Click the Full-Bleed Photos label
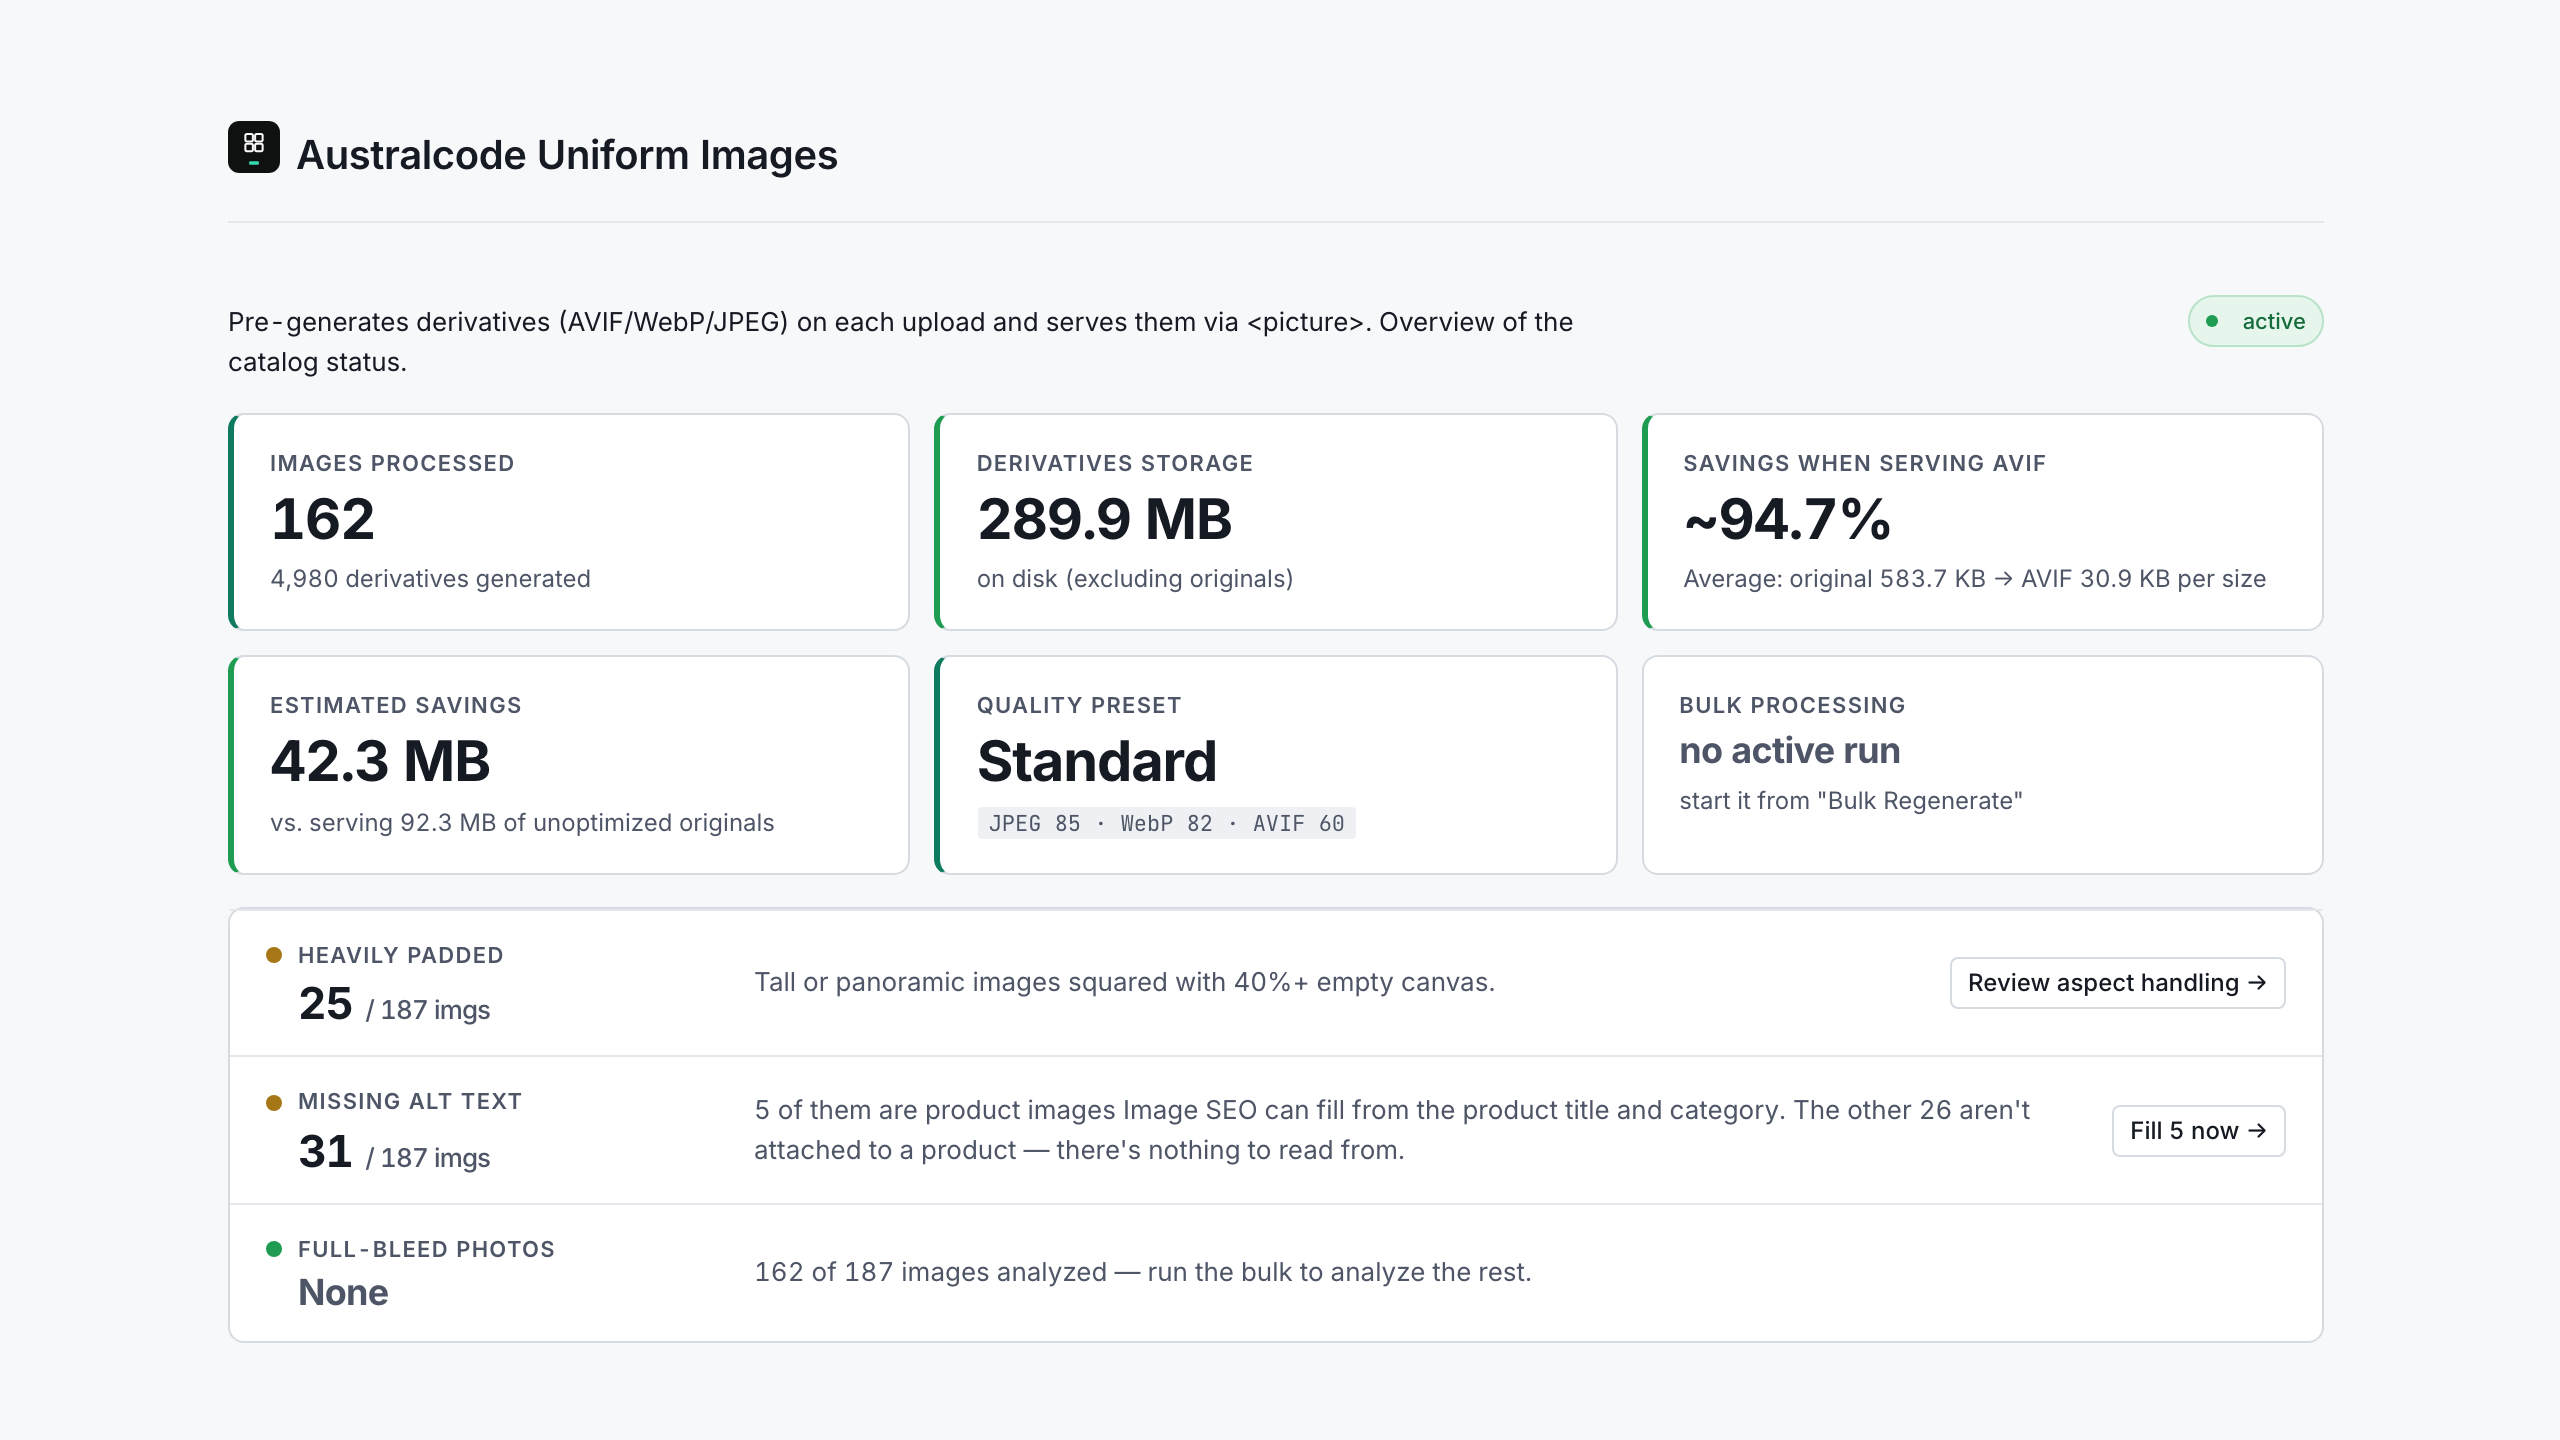2560x1440 pixels. [x=426, y=1249]
